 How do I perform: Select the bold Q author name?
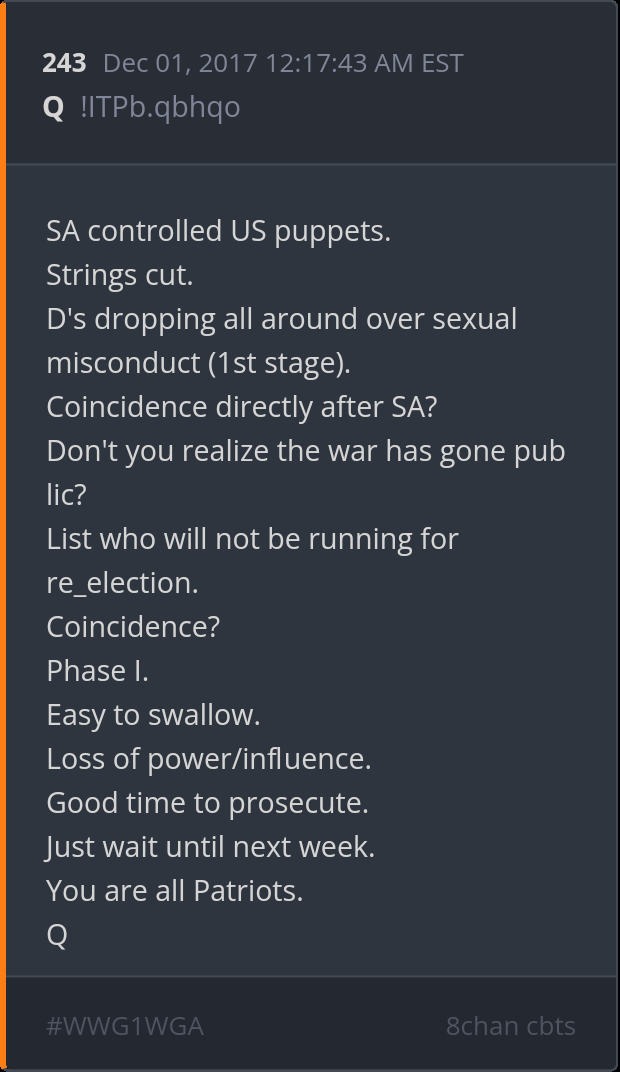click(x=54, y=107)
